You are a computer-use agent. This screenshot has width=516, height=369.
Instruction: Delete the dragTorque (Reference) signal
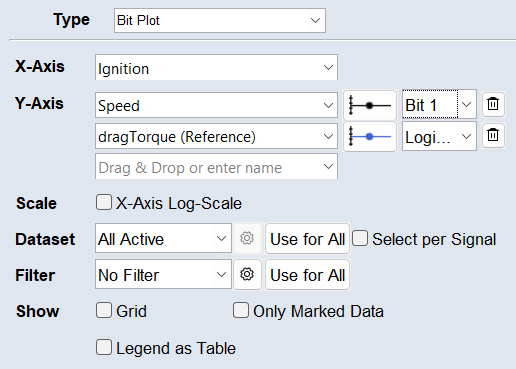click(493, 135)
